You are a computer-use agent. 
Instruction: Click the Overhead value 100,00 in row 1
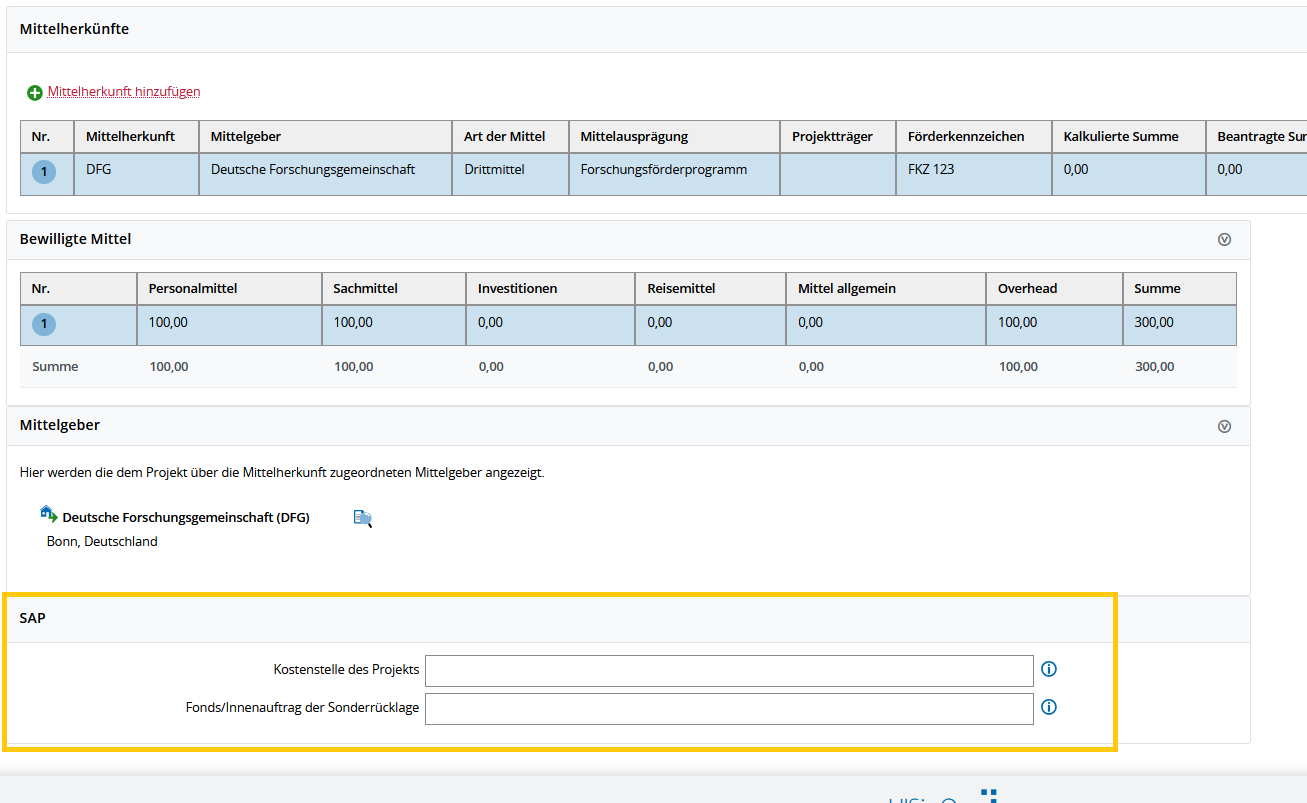1017,323
